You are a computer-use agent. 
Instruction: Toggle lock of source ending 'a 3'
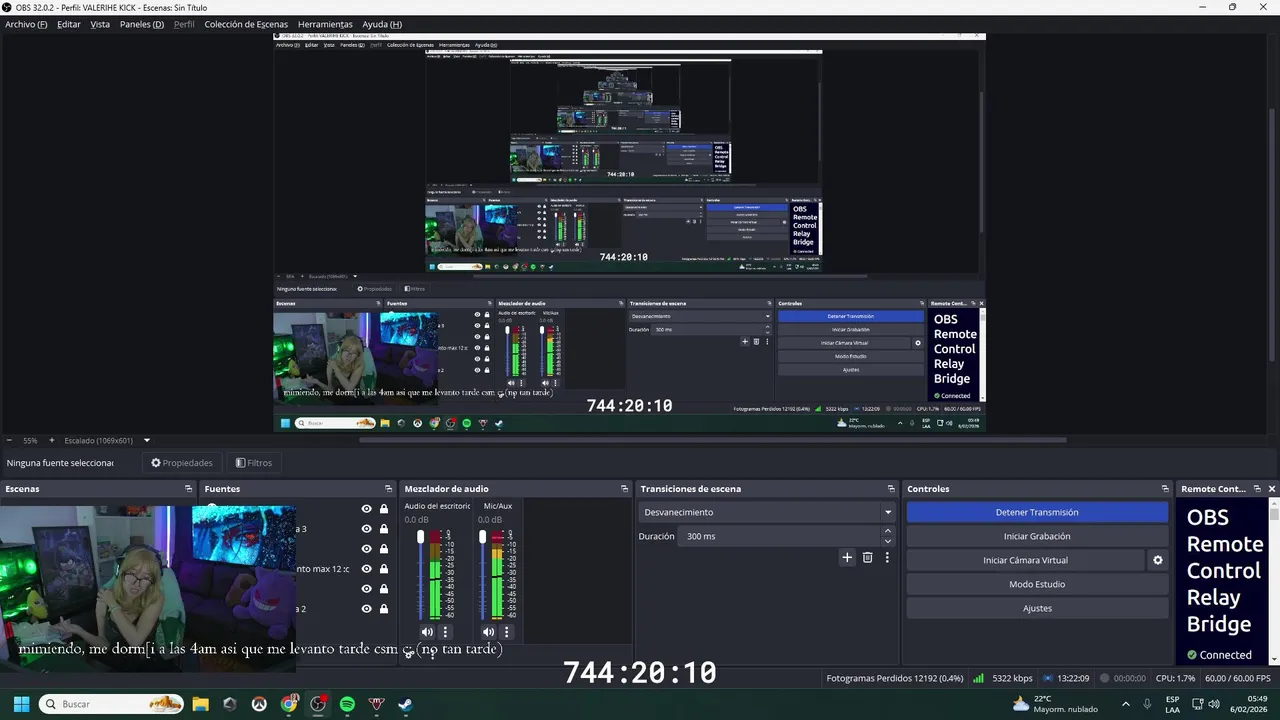[383, 529]
